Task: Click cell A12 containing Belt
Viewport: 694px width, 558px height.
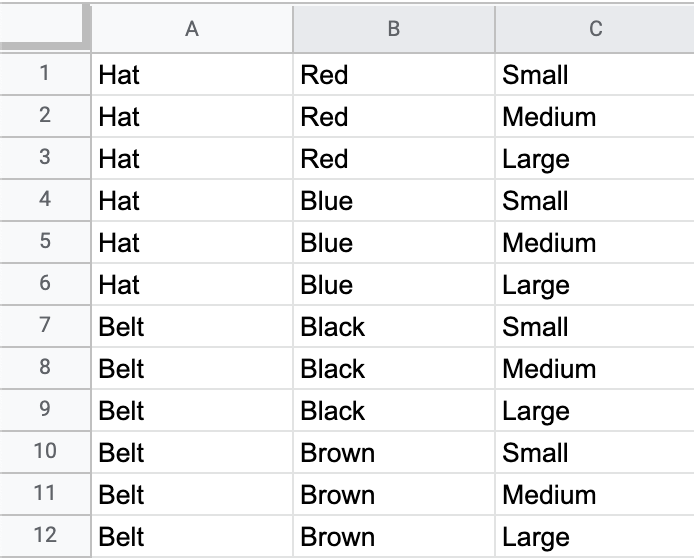Action: [x=192, y=537]
